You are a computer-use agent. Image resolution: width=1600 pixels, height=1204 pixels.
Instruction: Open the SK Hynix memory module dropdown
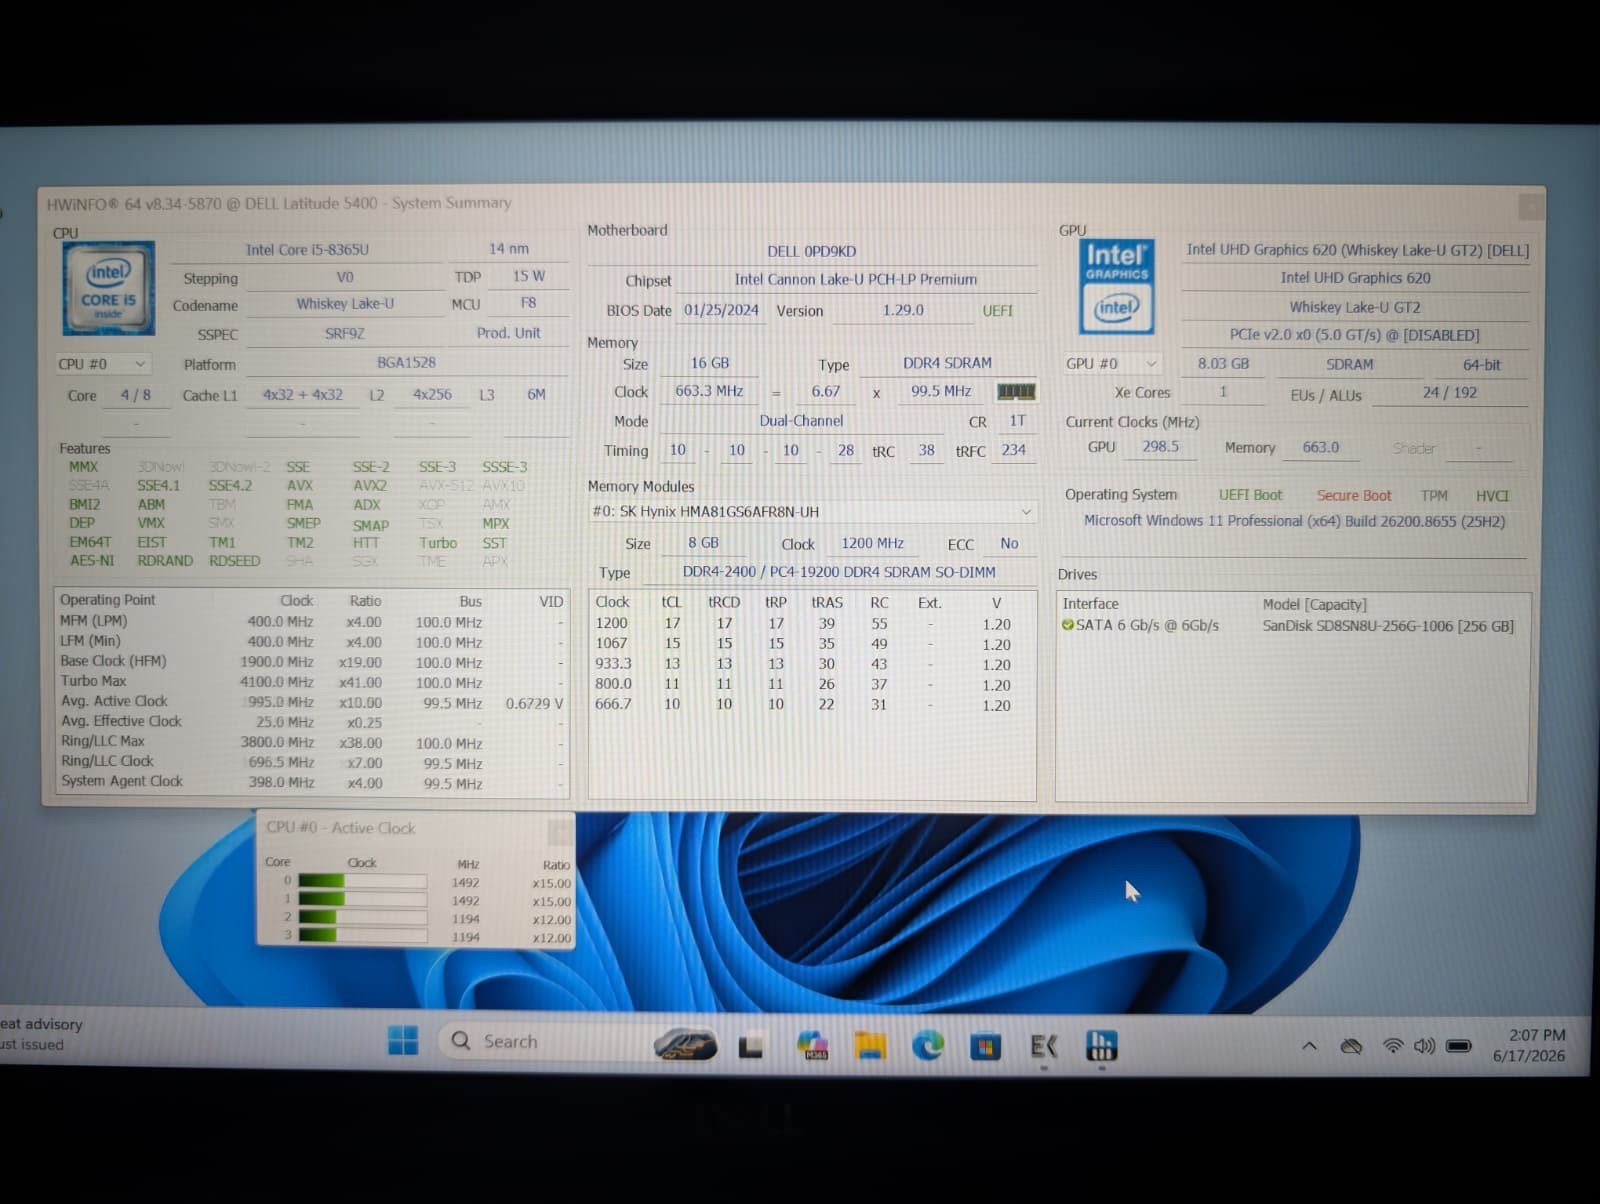coord(812,511)
